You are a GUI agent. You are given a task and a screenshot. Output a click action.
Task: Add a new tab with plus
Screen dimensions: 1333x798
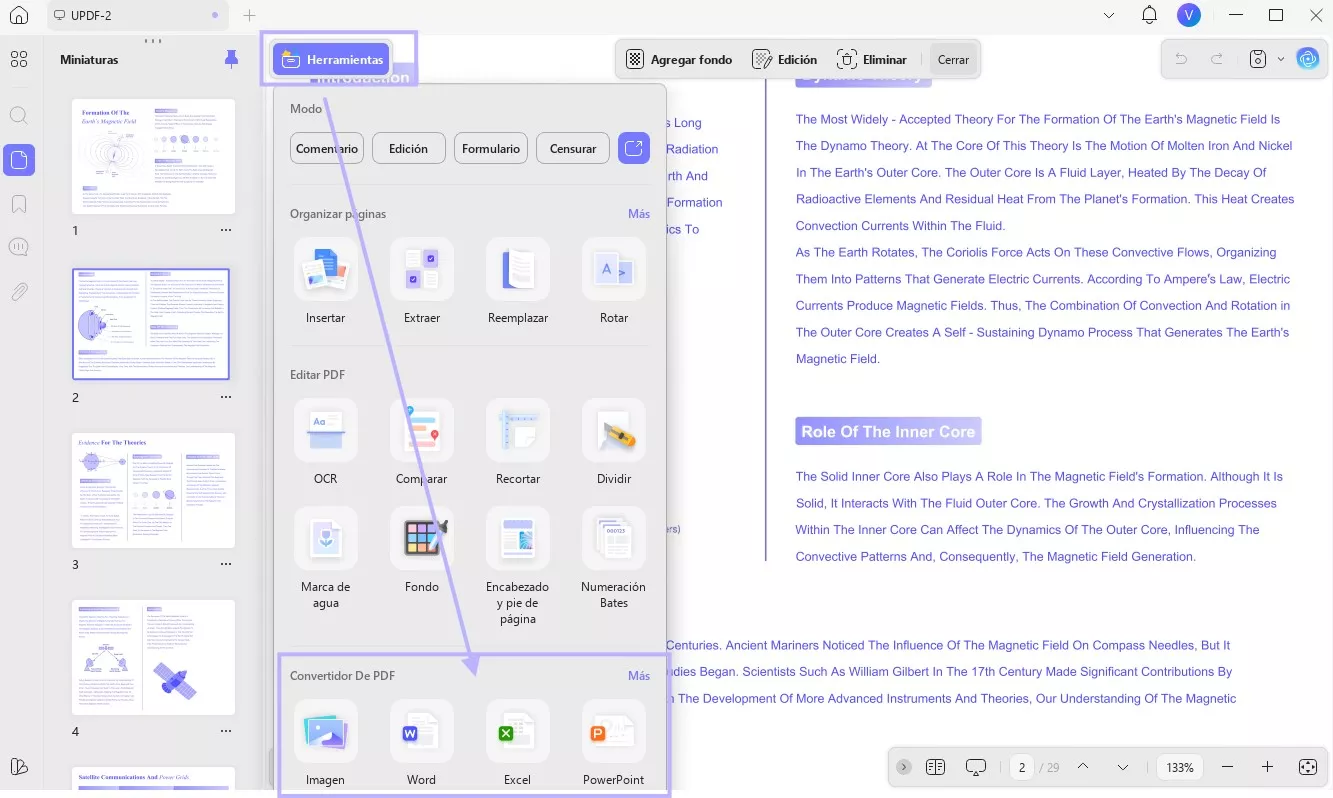(x=250, y=15)
